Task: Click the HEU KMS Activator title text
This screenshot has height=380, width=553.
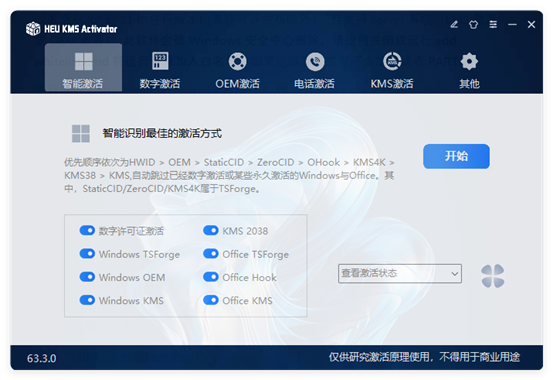Action: click(80, 29)
